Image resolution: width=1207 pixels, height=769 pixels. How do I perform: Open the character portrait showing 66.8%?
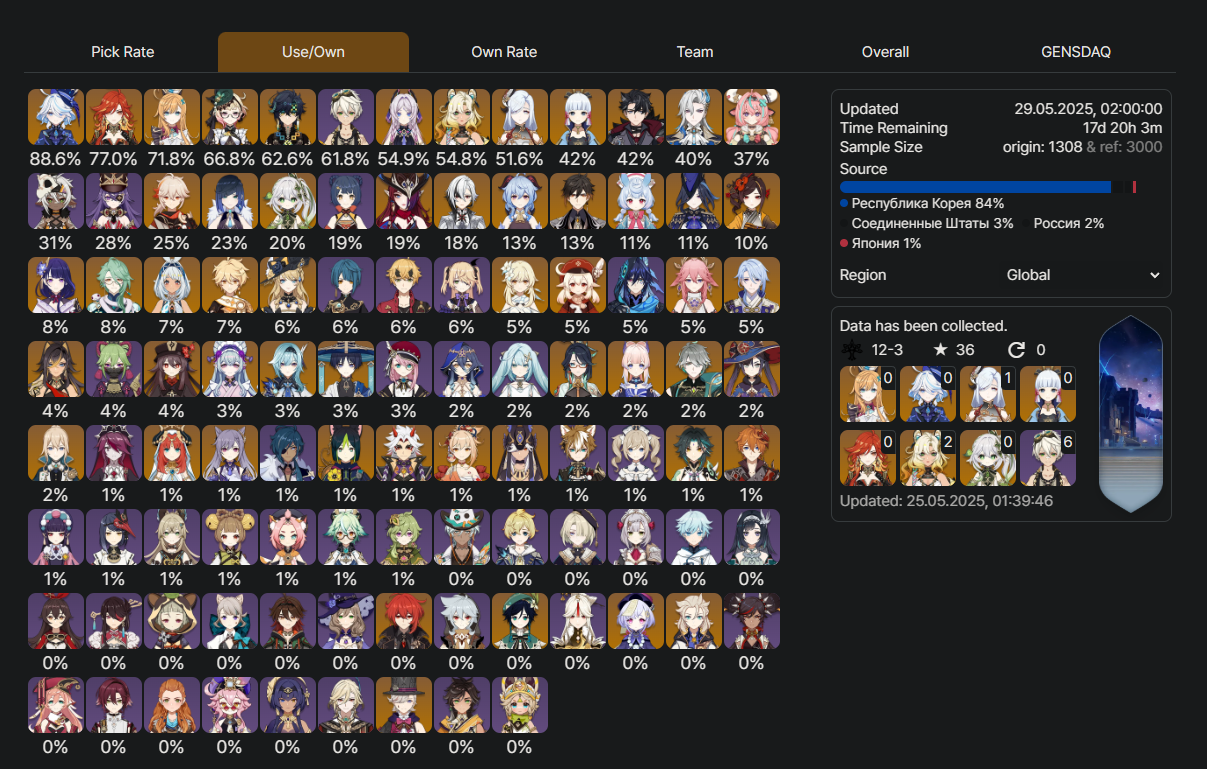coord(229,118)
